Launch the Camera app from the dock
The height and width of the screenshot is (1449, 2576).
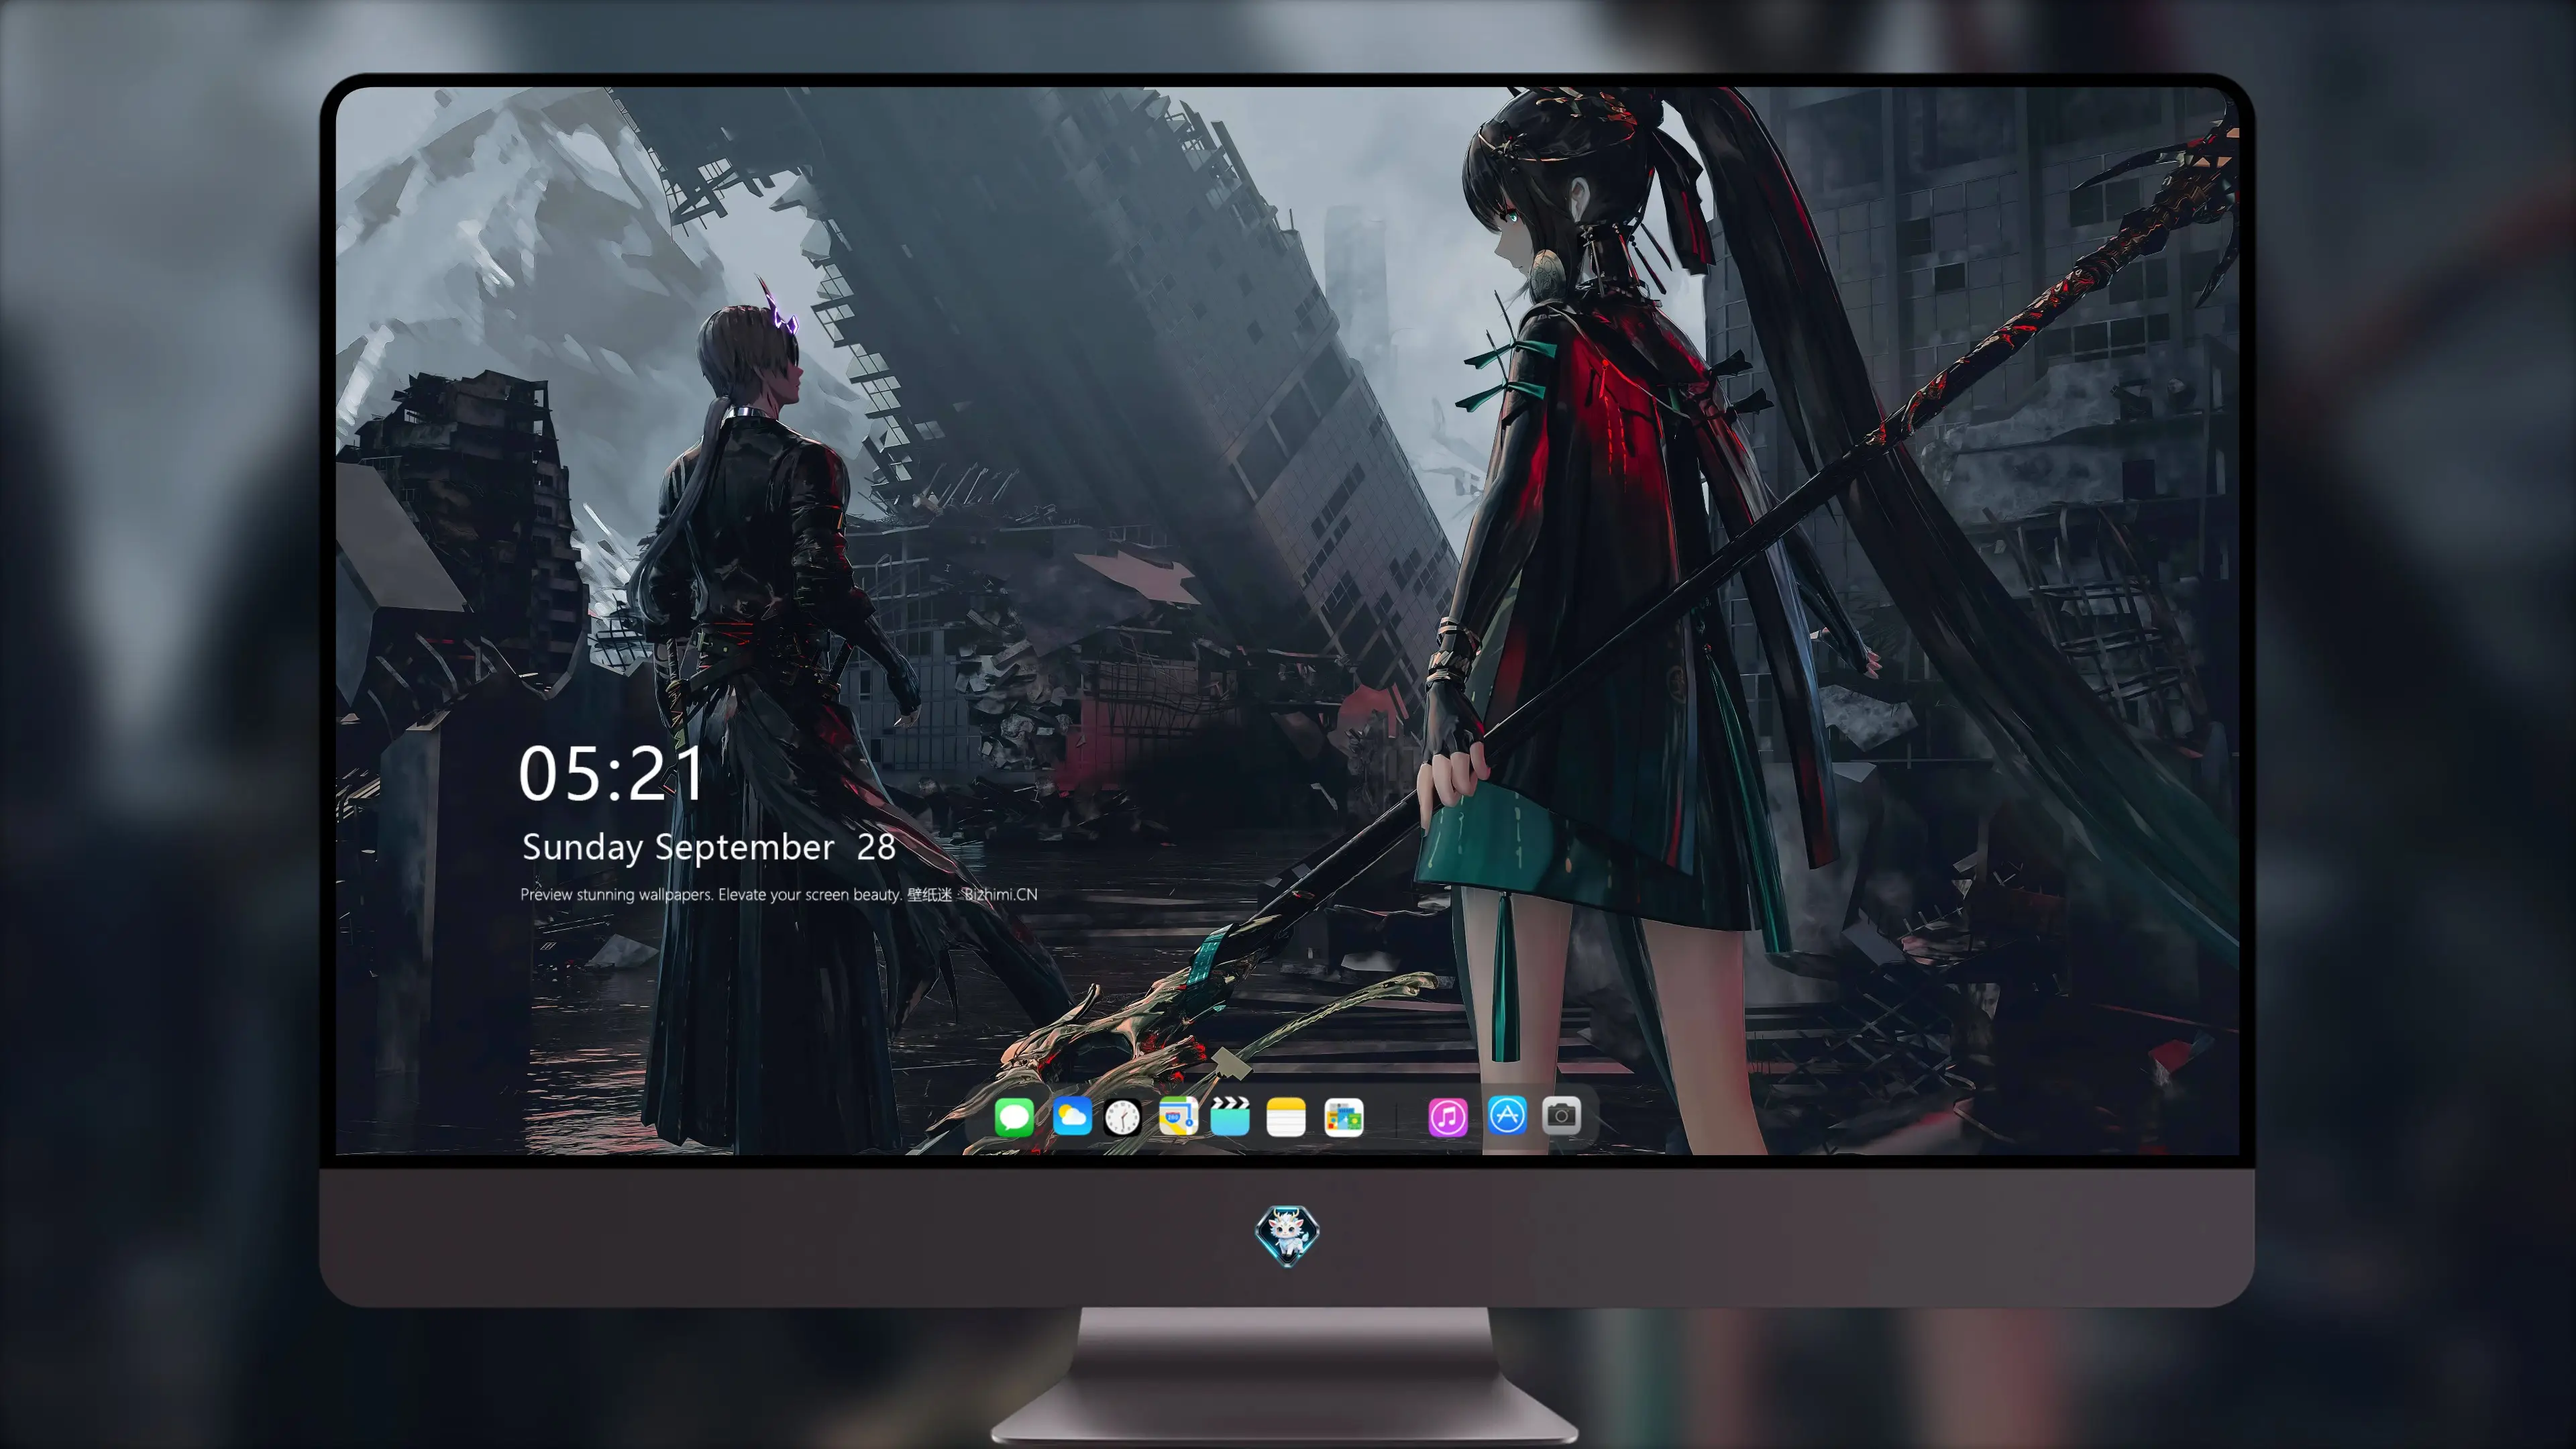[x=1562, y=1115]
